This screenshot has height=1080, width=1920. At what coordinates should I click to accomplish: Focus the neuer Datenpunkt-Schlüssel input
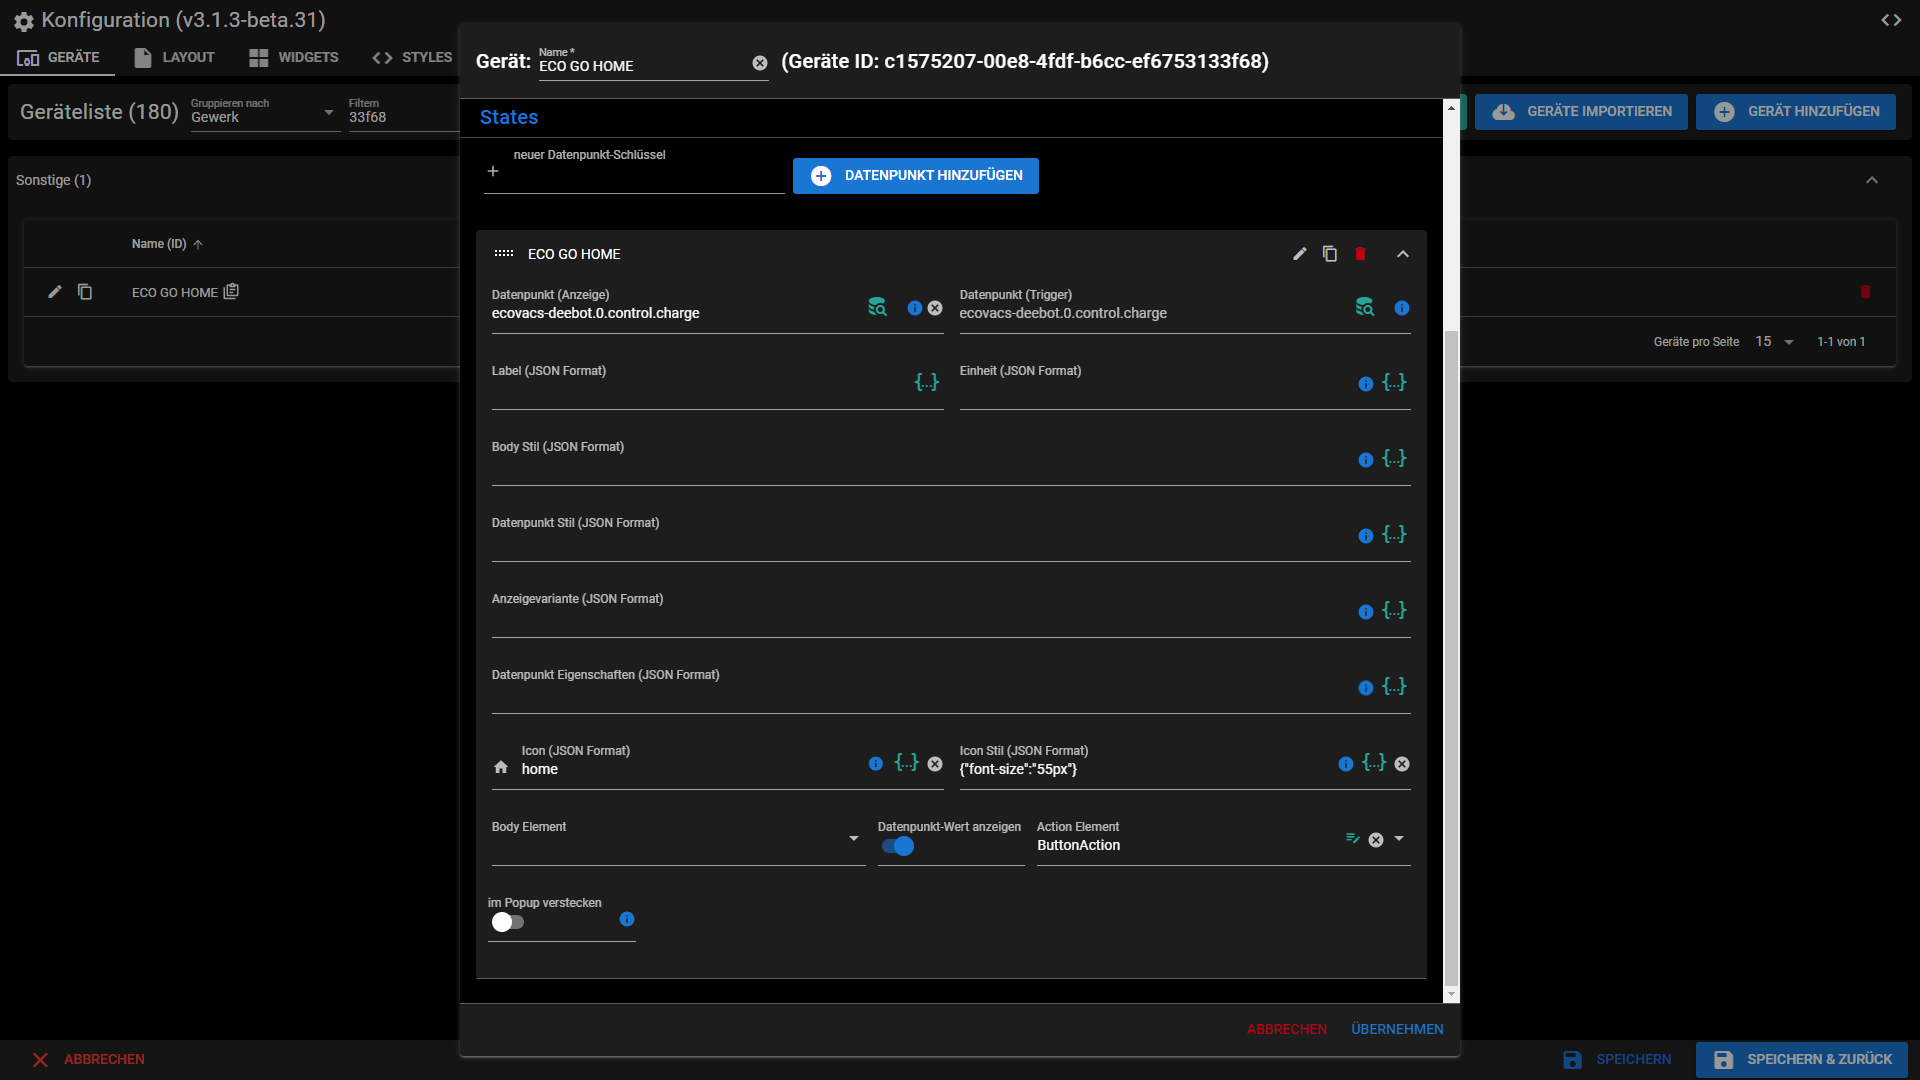pyautogui.click(x=634, y=170)
